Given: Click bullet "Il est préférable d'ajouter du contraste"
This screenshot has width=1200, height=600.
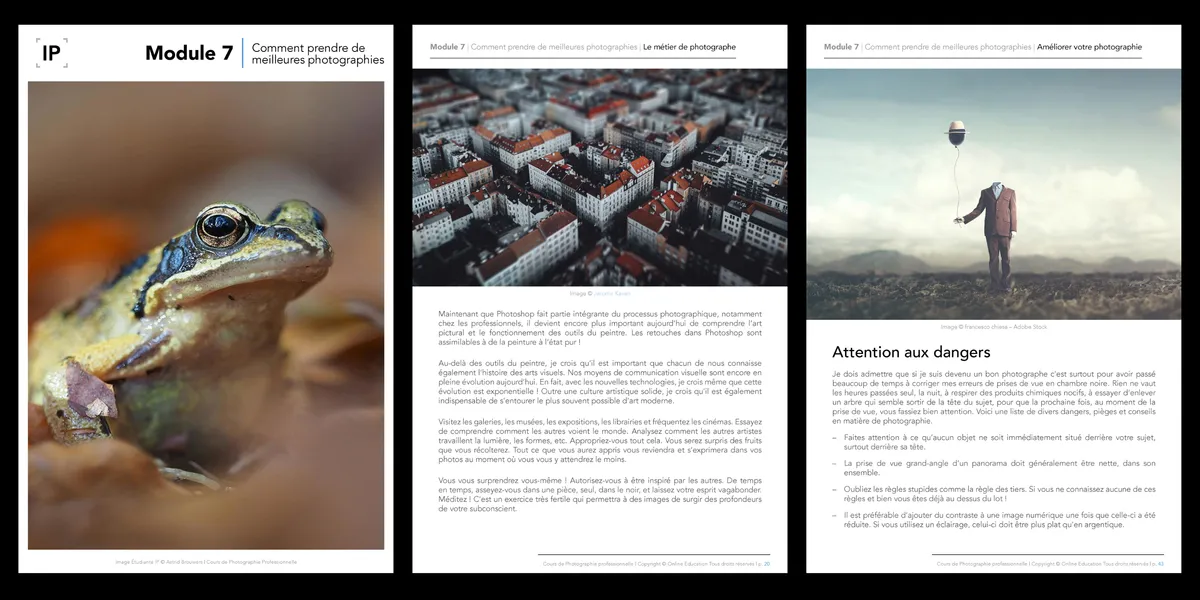Looking at the screenshot, I should tap(994, 520).
